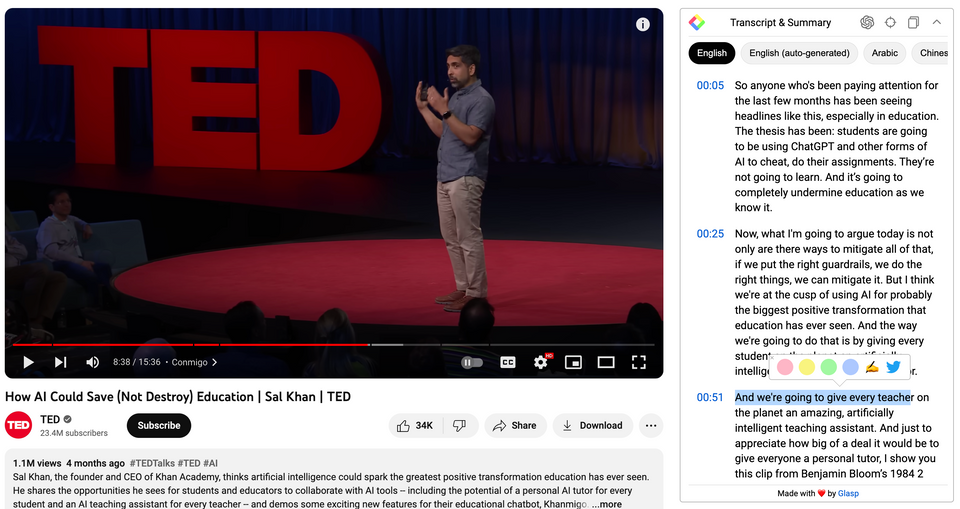
Task: Share highlight on Twitter
Action: pos(893,367)
